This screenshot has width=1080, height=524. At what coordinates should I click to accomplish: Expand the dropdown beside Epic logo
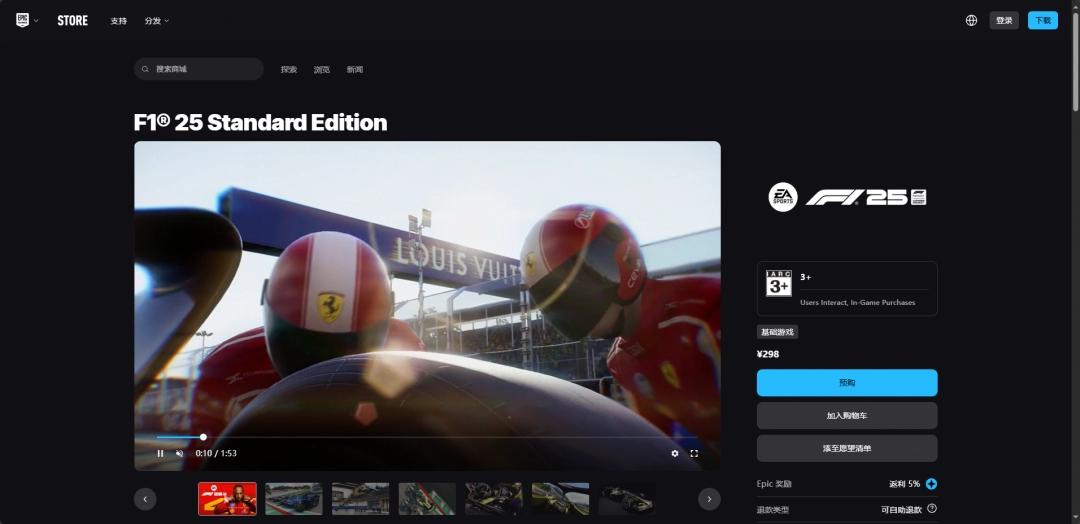(37, 21)
